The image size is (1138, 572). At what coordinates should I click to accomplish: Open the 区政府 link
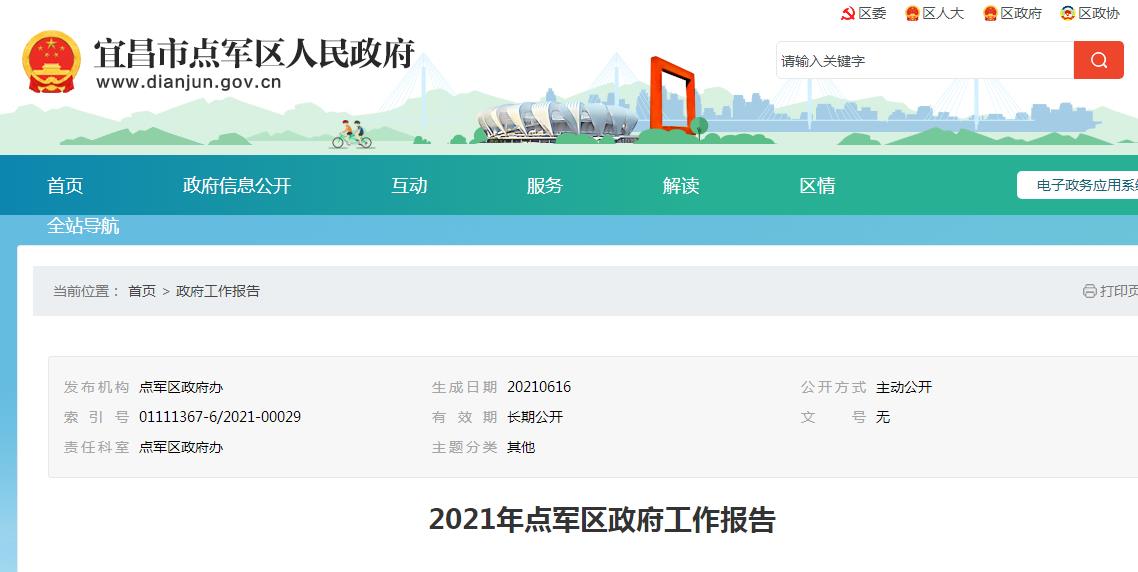1020,13
